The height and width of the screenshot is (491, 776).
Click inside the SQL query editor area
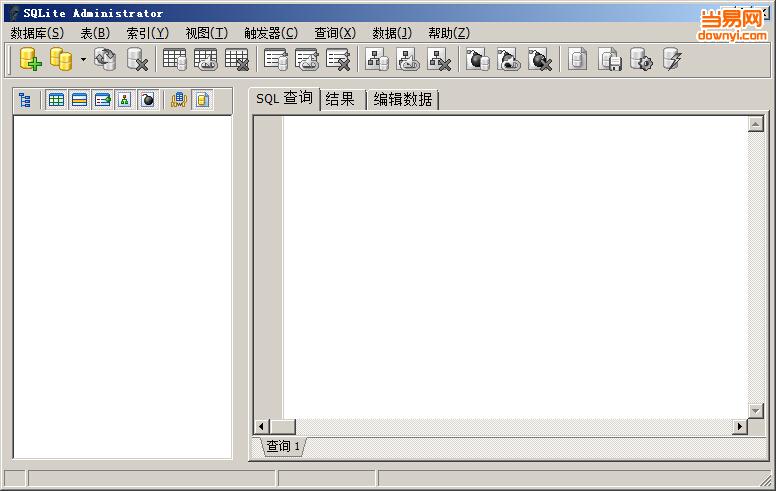(510, 260)
